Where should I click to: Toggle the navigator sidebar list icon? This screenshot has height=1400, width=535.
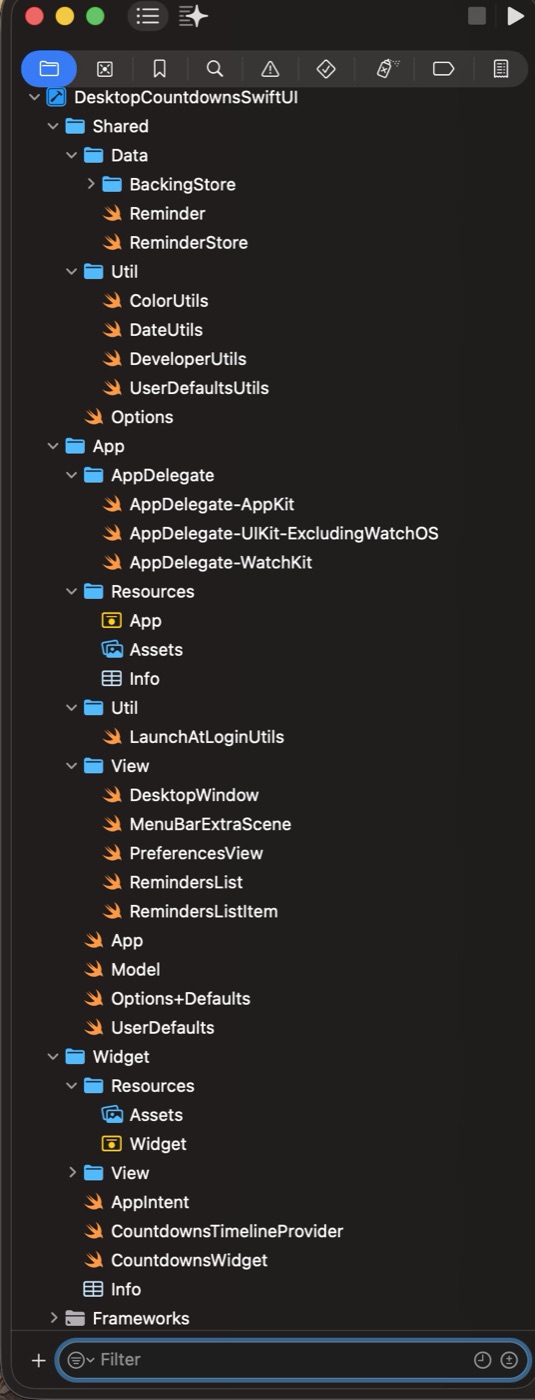(148, 16)
